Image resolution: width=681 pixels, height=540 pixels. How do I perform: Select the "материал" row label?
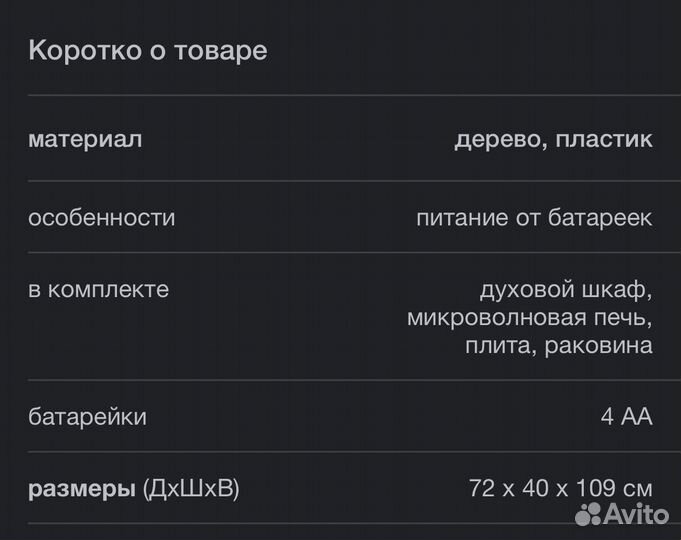pos(85,139)
